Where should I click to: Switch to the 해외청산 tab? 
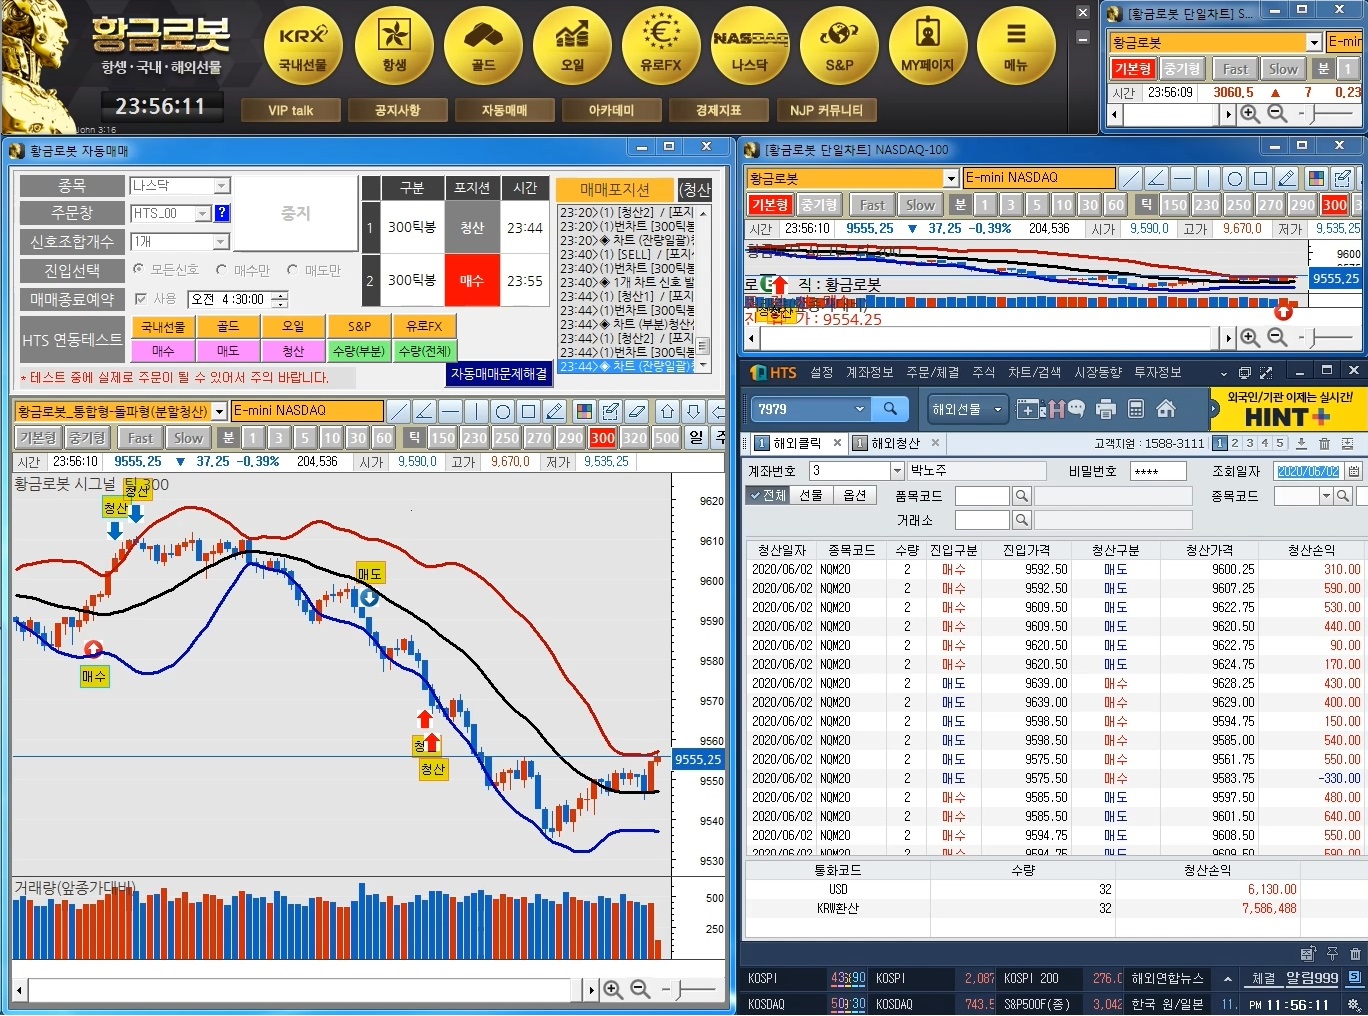click(895, 443)
